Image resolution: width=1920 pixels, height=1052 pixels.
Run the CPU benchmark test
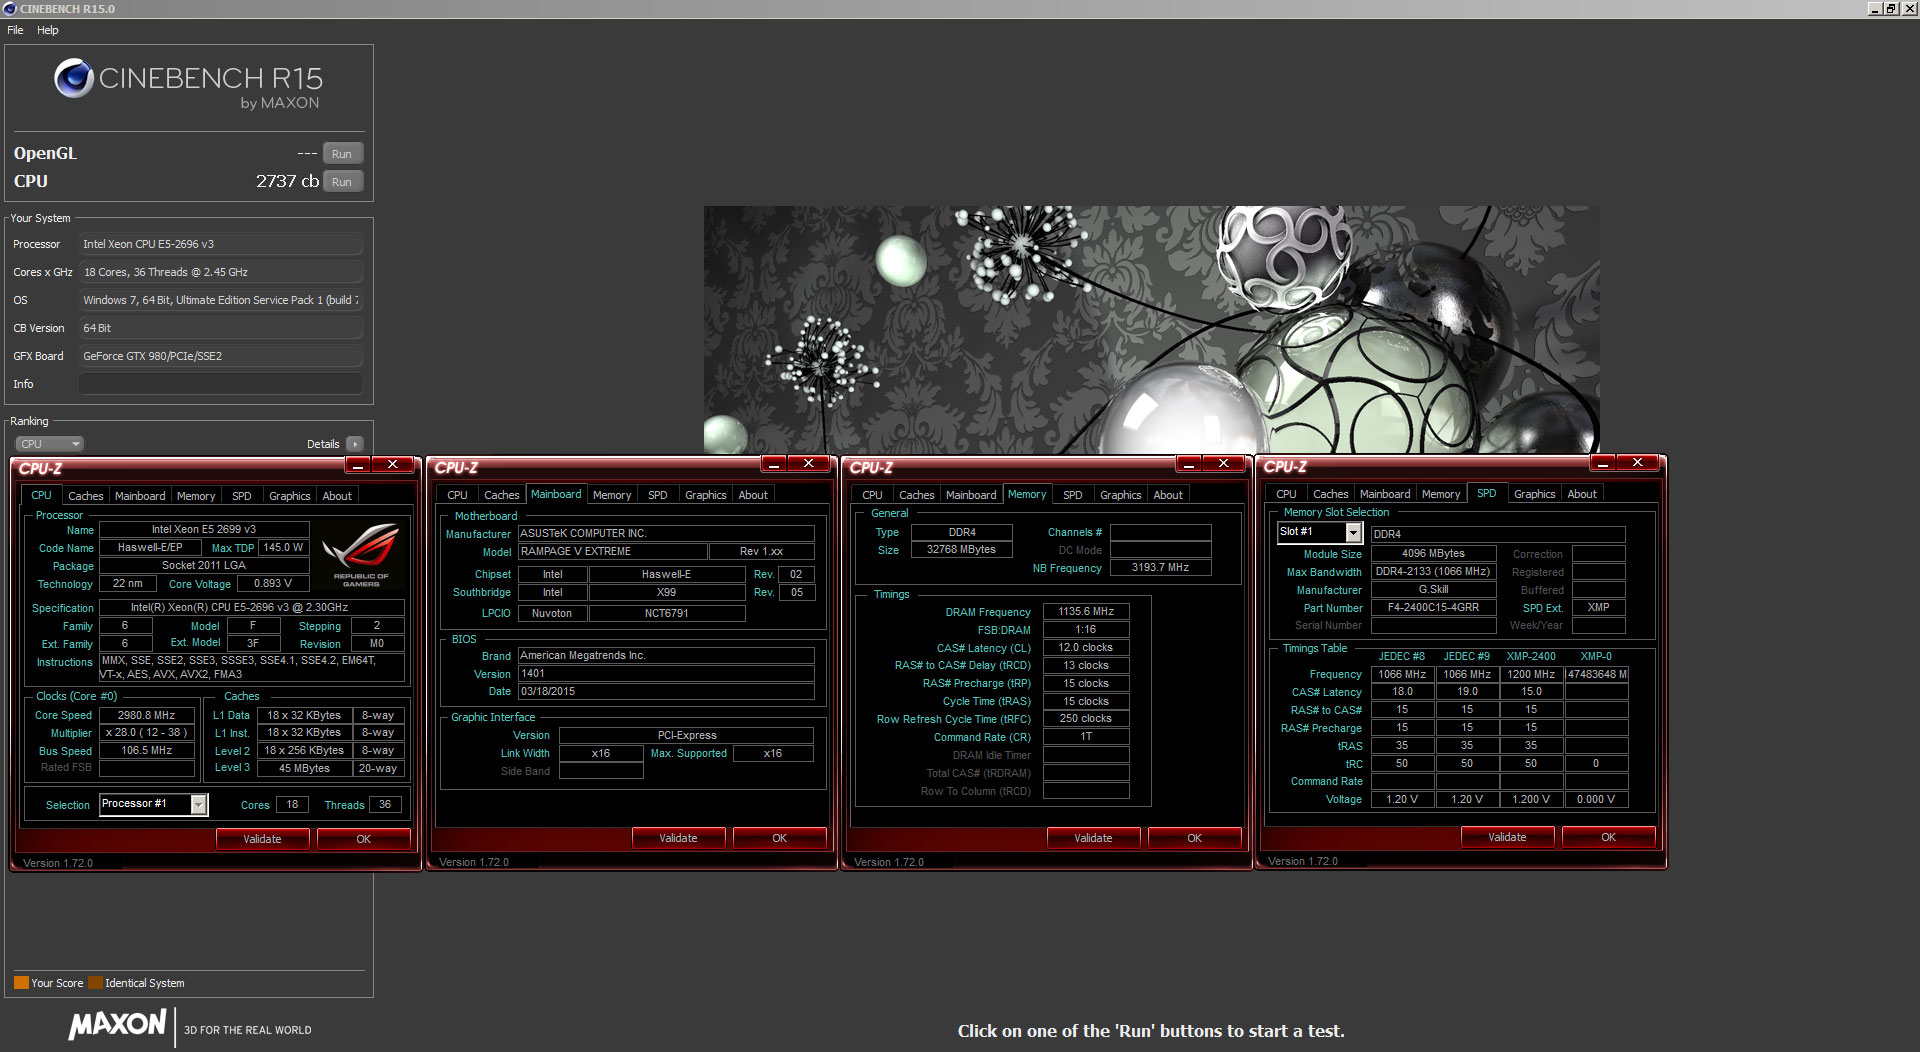click(342, 182)
